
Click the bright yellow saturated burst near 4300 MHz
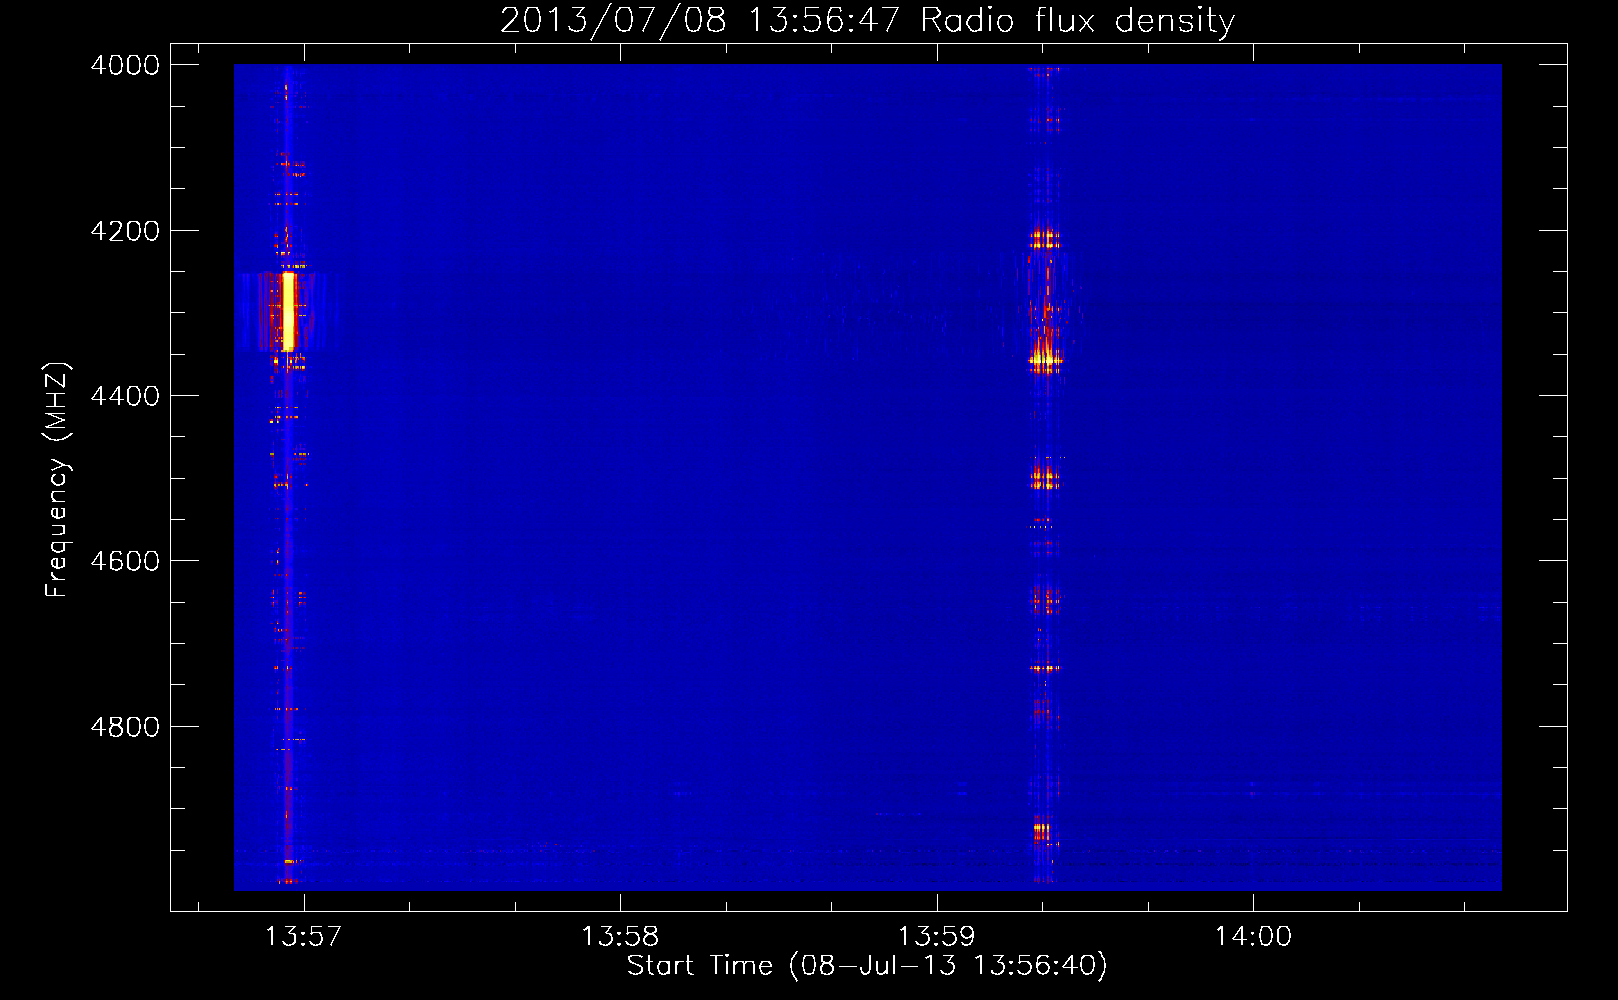289,311
